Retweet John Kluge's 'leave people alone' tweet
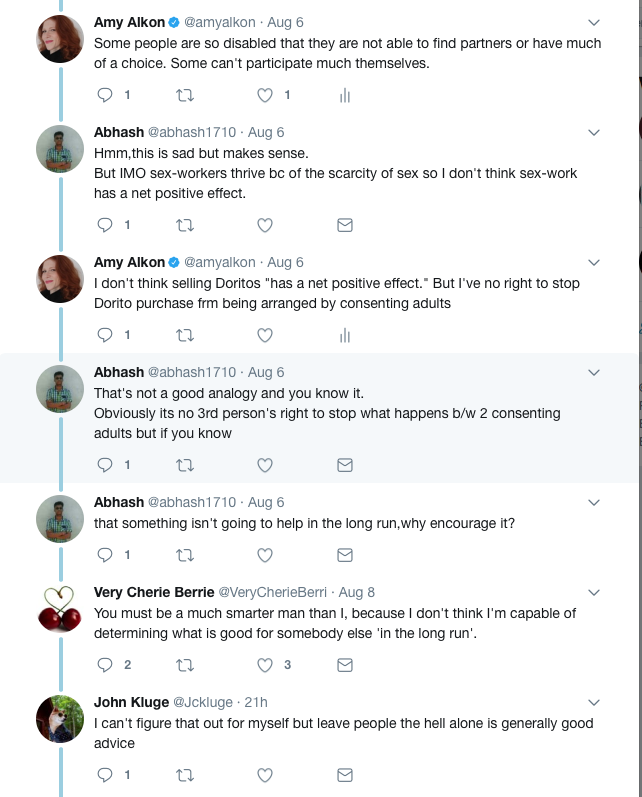642x797 pixels. [x=184, y=775]
